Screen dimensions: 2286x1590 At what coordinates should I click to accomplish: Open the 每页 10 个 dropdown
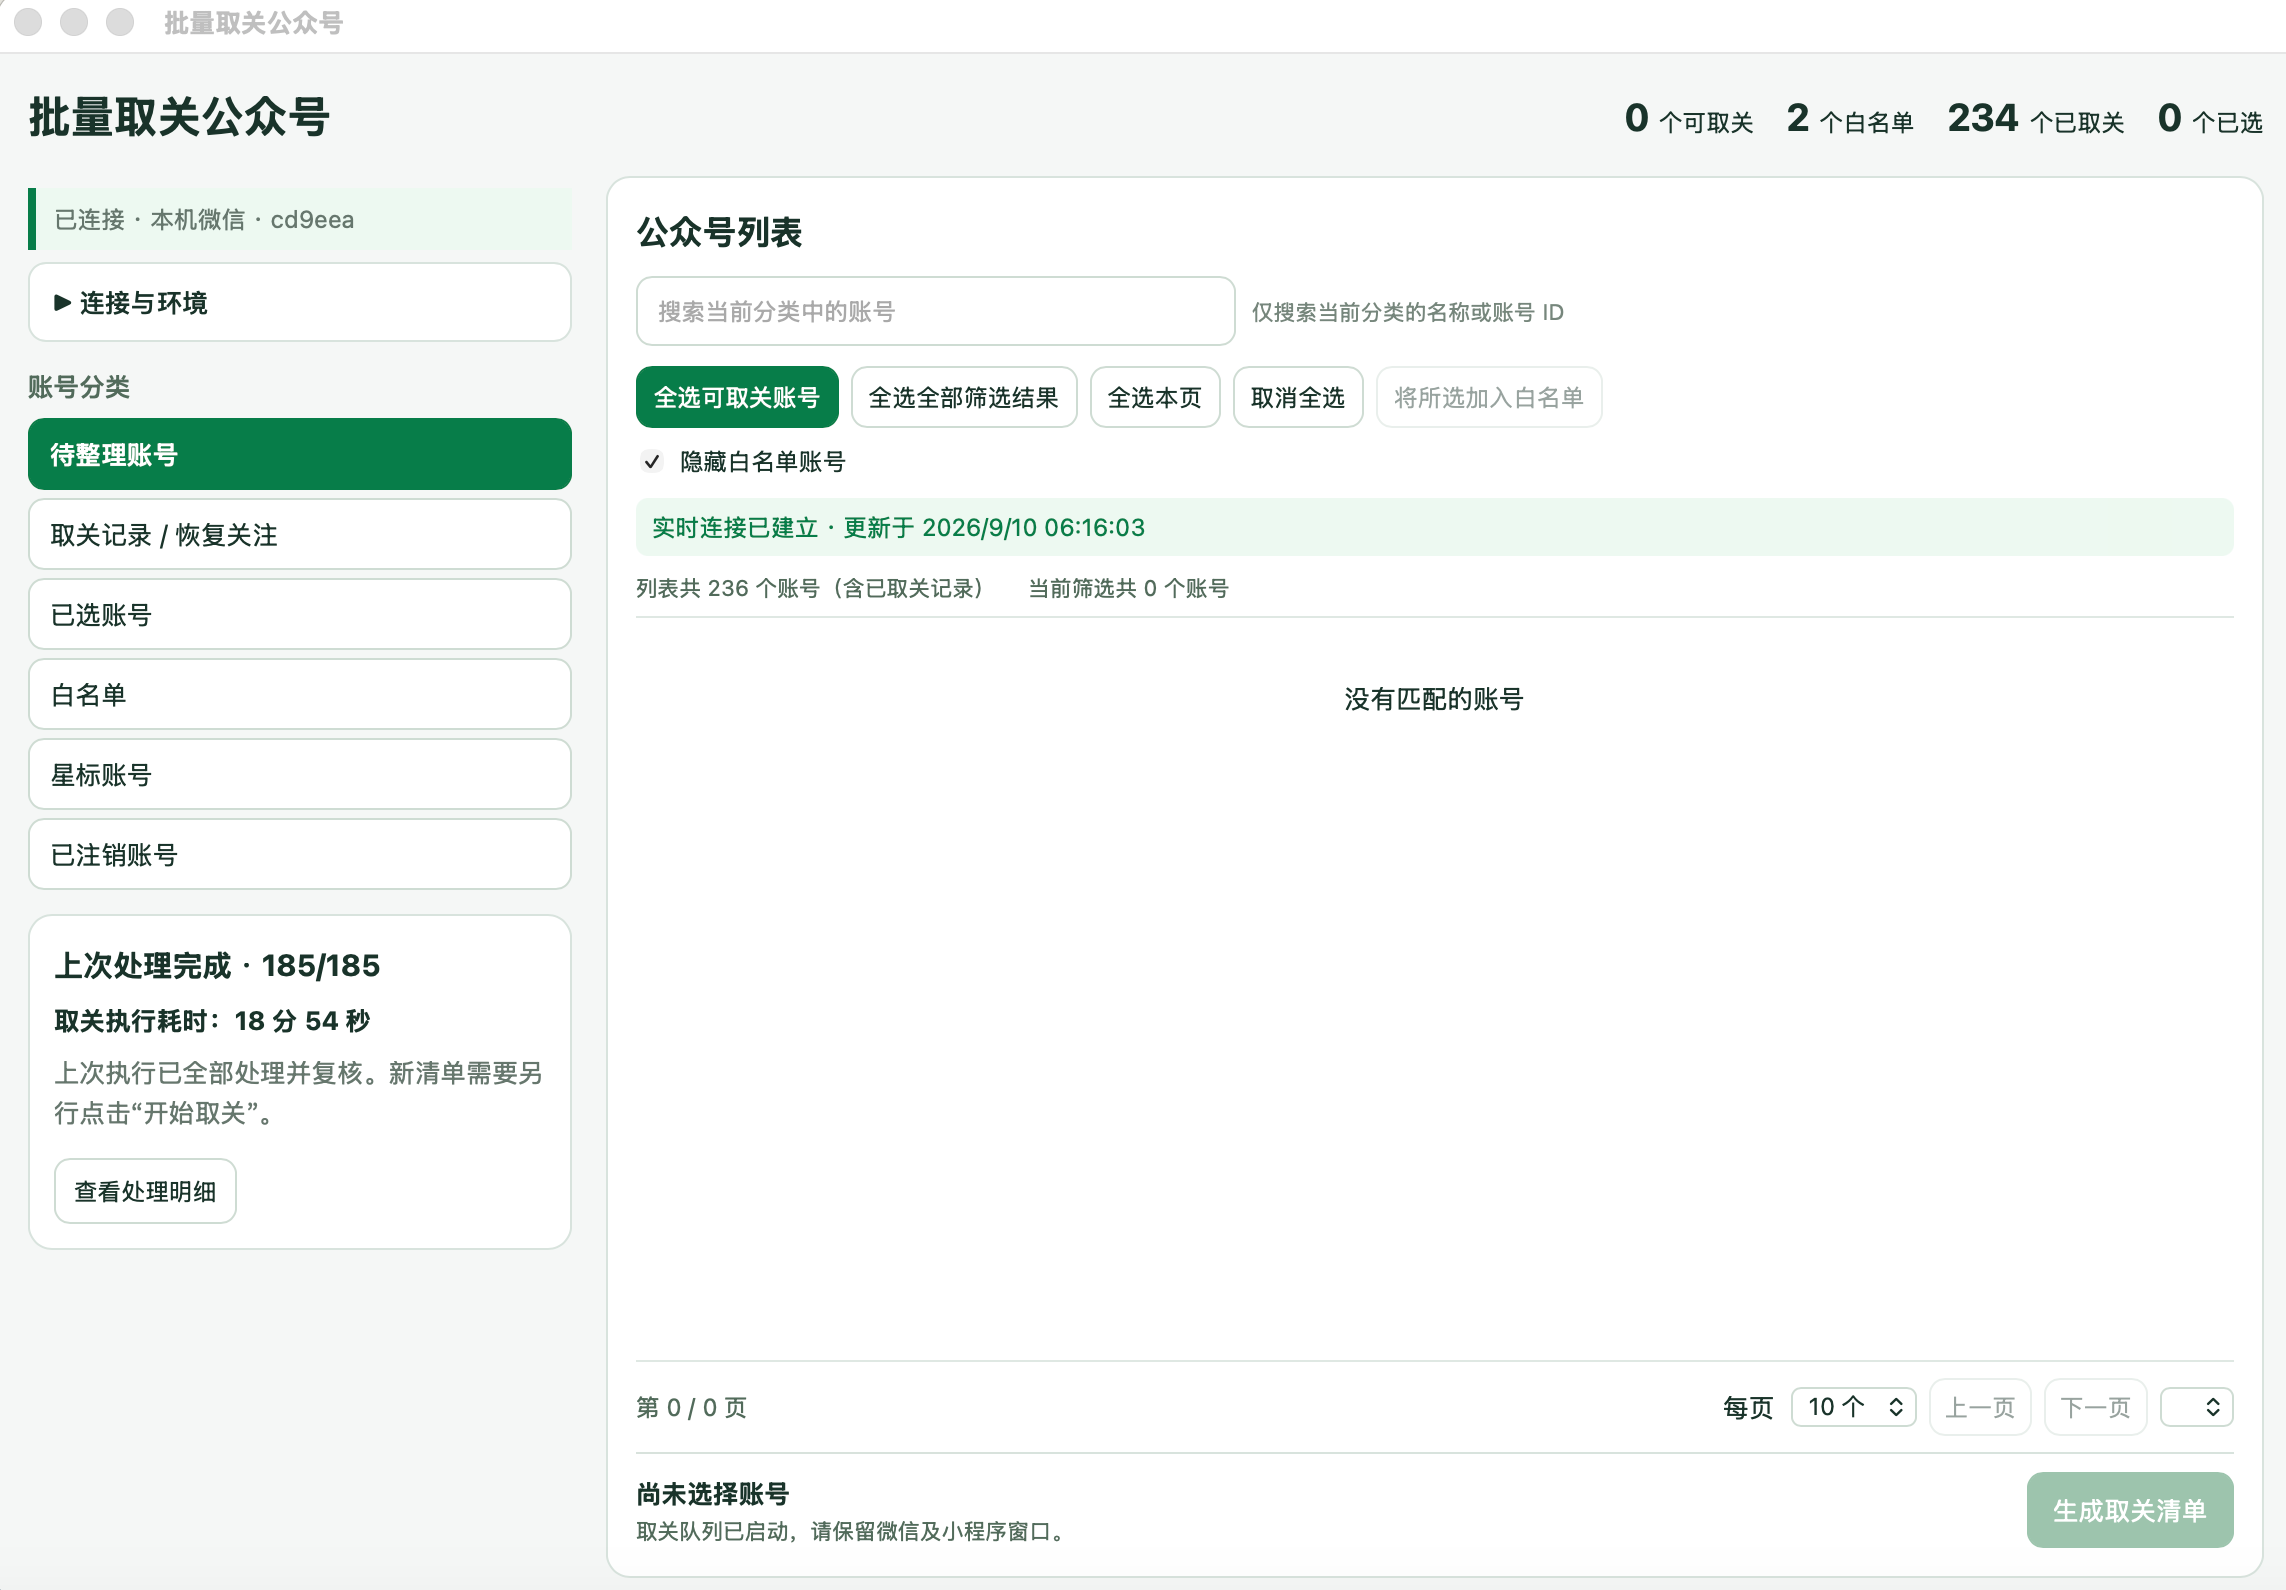click(1853, 1407)
